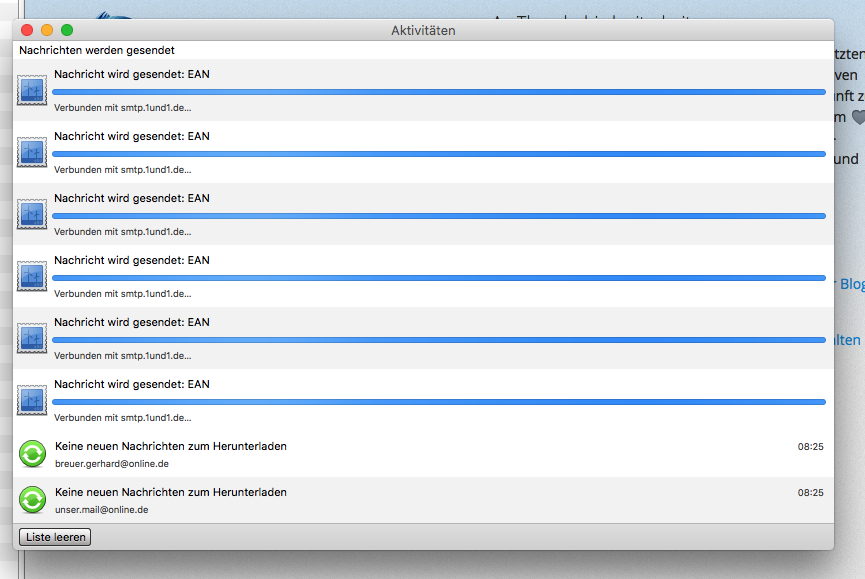Click 08:25 timestamp in unser.mail row
Screen dimensions: 865x579
(810, 493)
